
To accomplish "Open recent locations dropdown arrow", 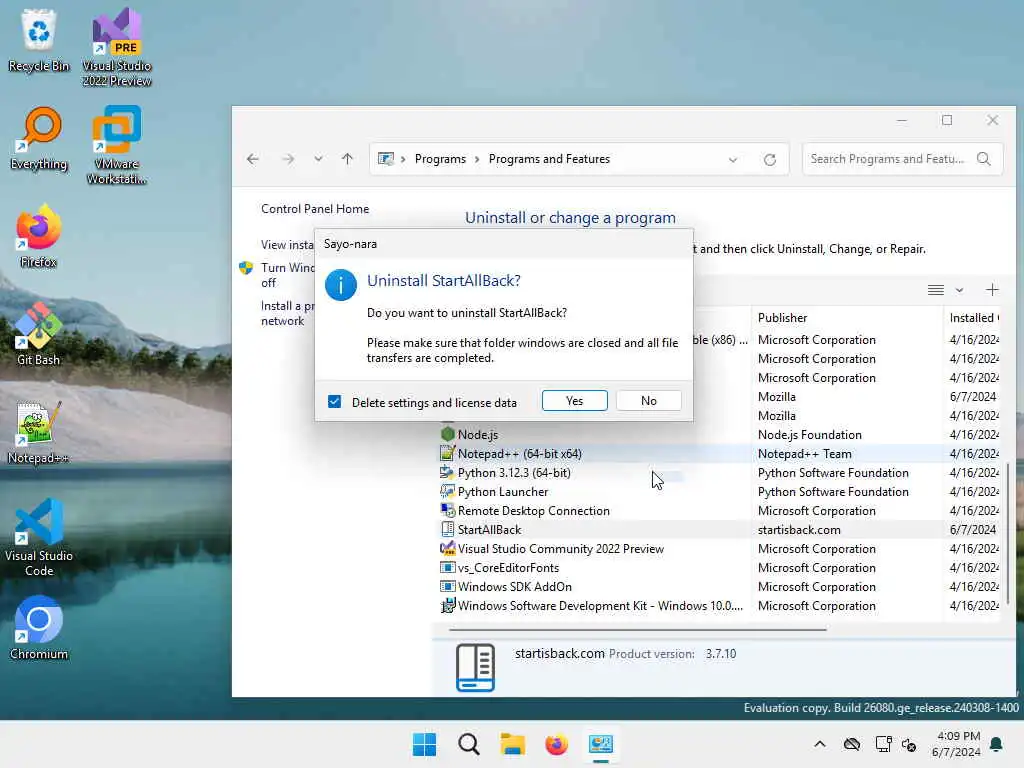I will 318,159.
